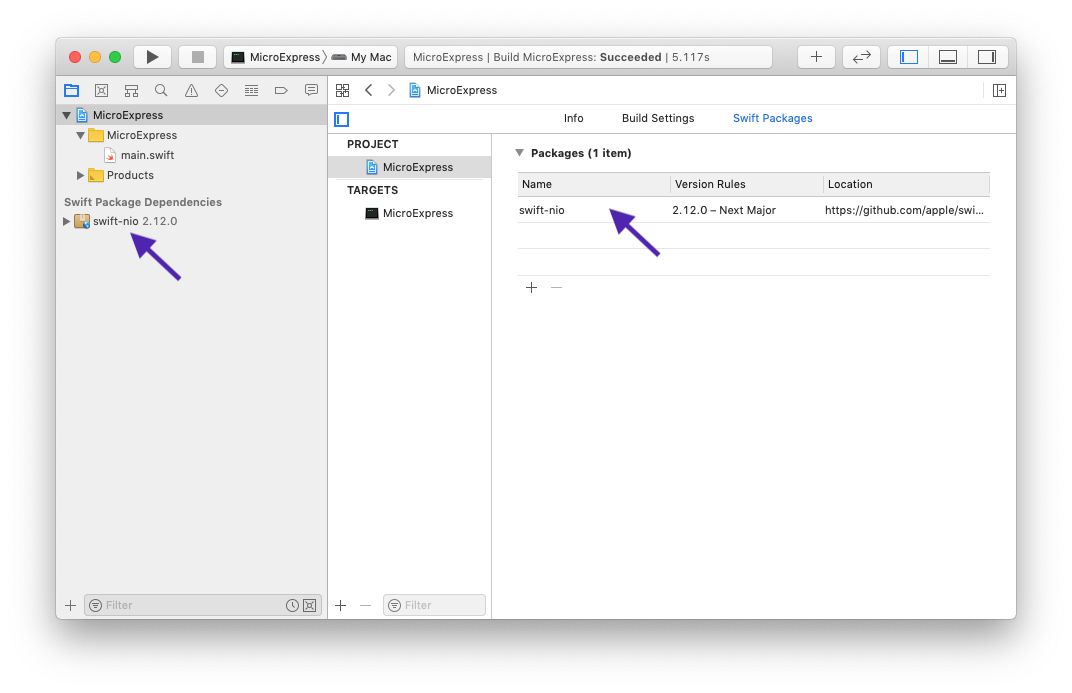The width and height of the screenshot is (1072, 693).
Task: Toggle the Inspectors panel visibility
Action: (987, 57)
